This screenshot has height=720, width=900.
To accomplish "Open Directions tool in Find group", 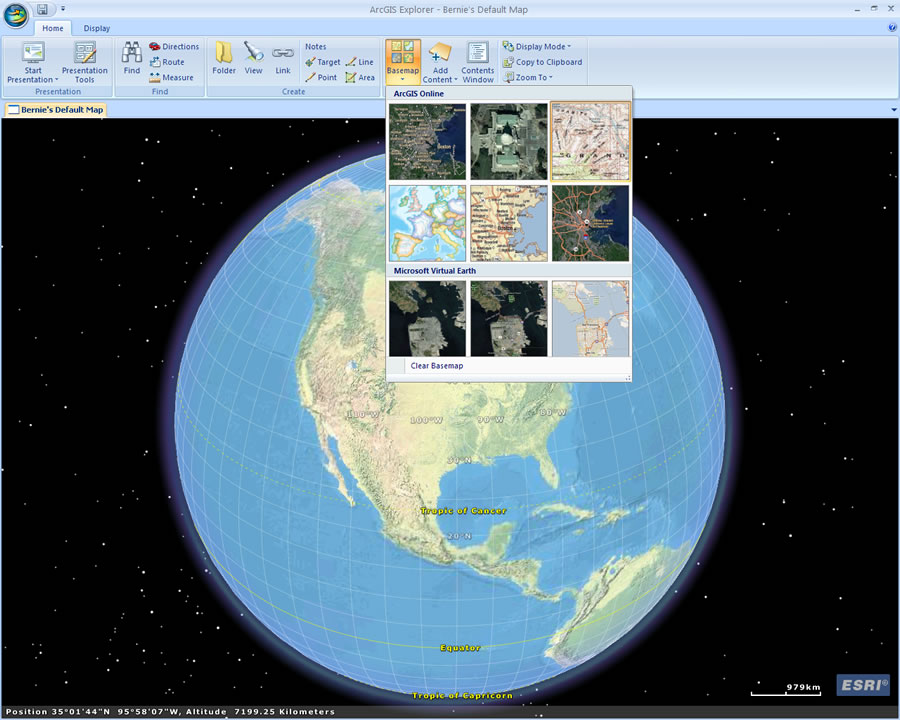I will 174,47.
